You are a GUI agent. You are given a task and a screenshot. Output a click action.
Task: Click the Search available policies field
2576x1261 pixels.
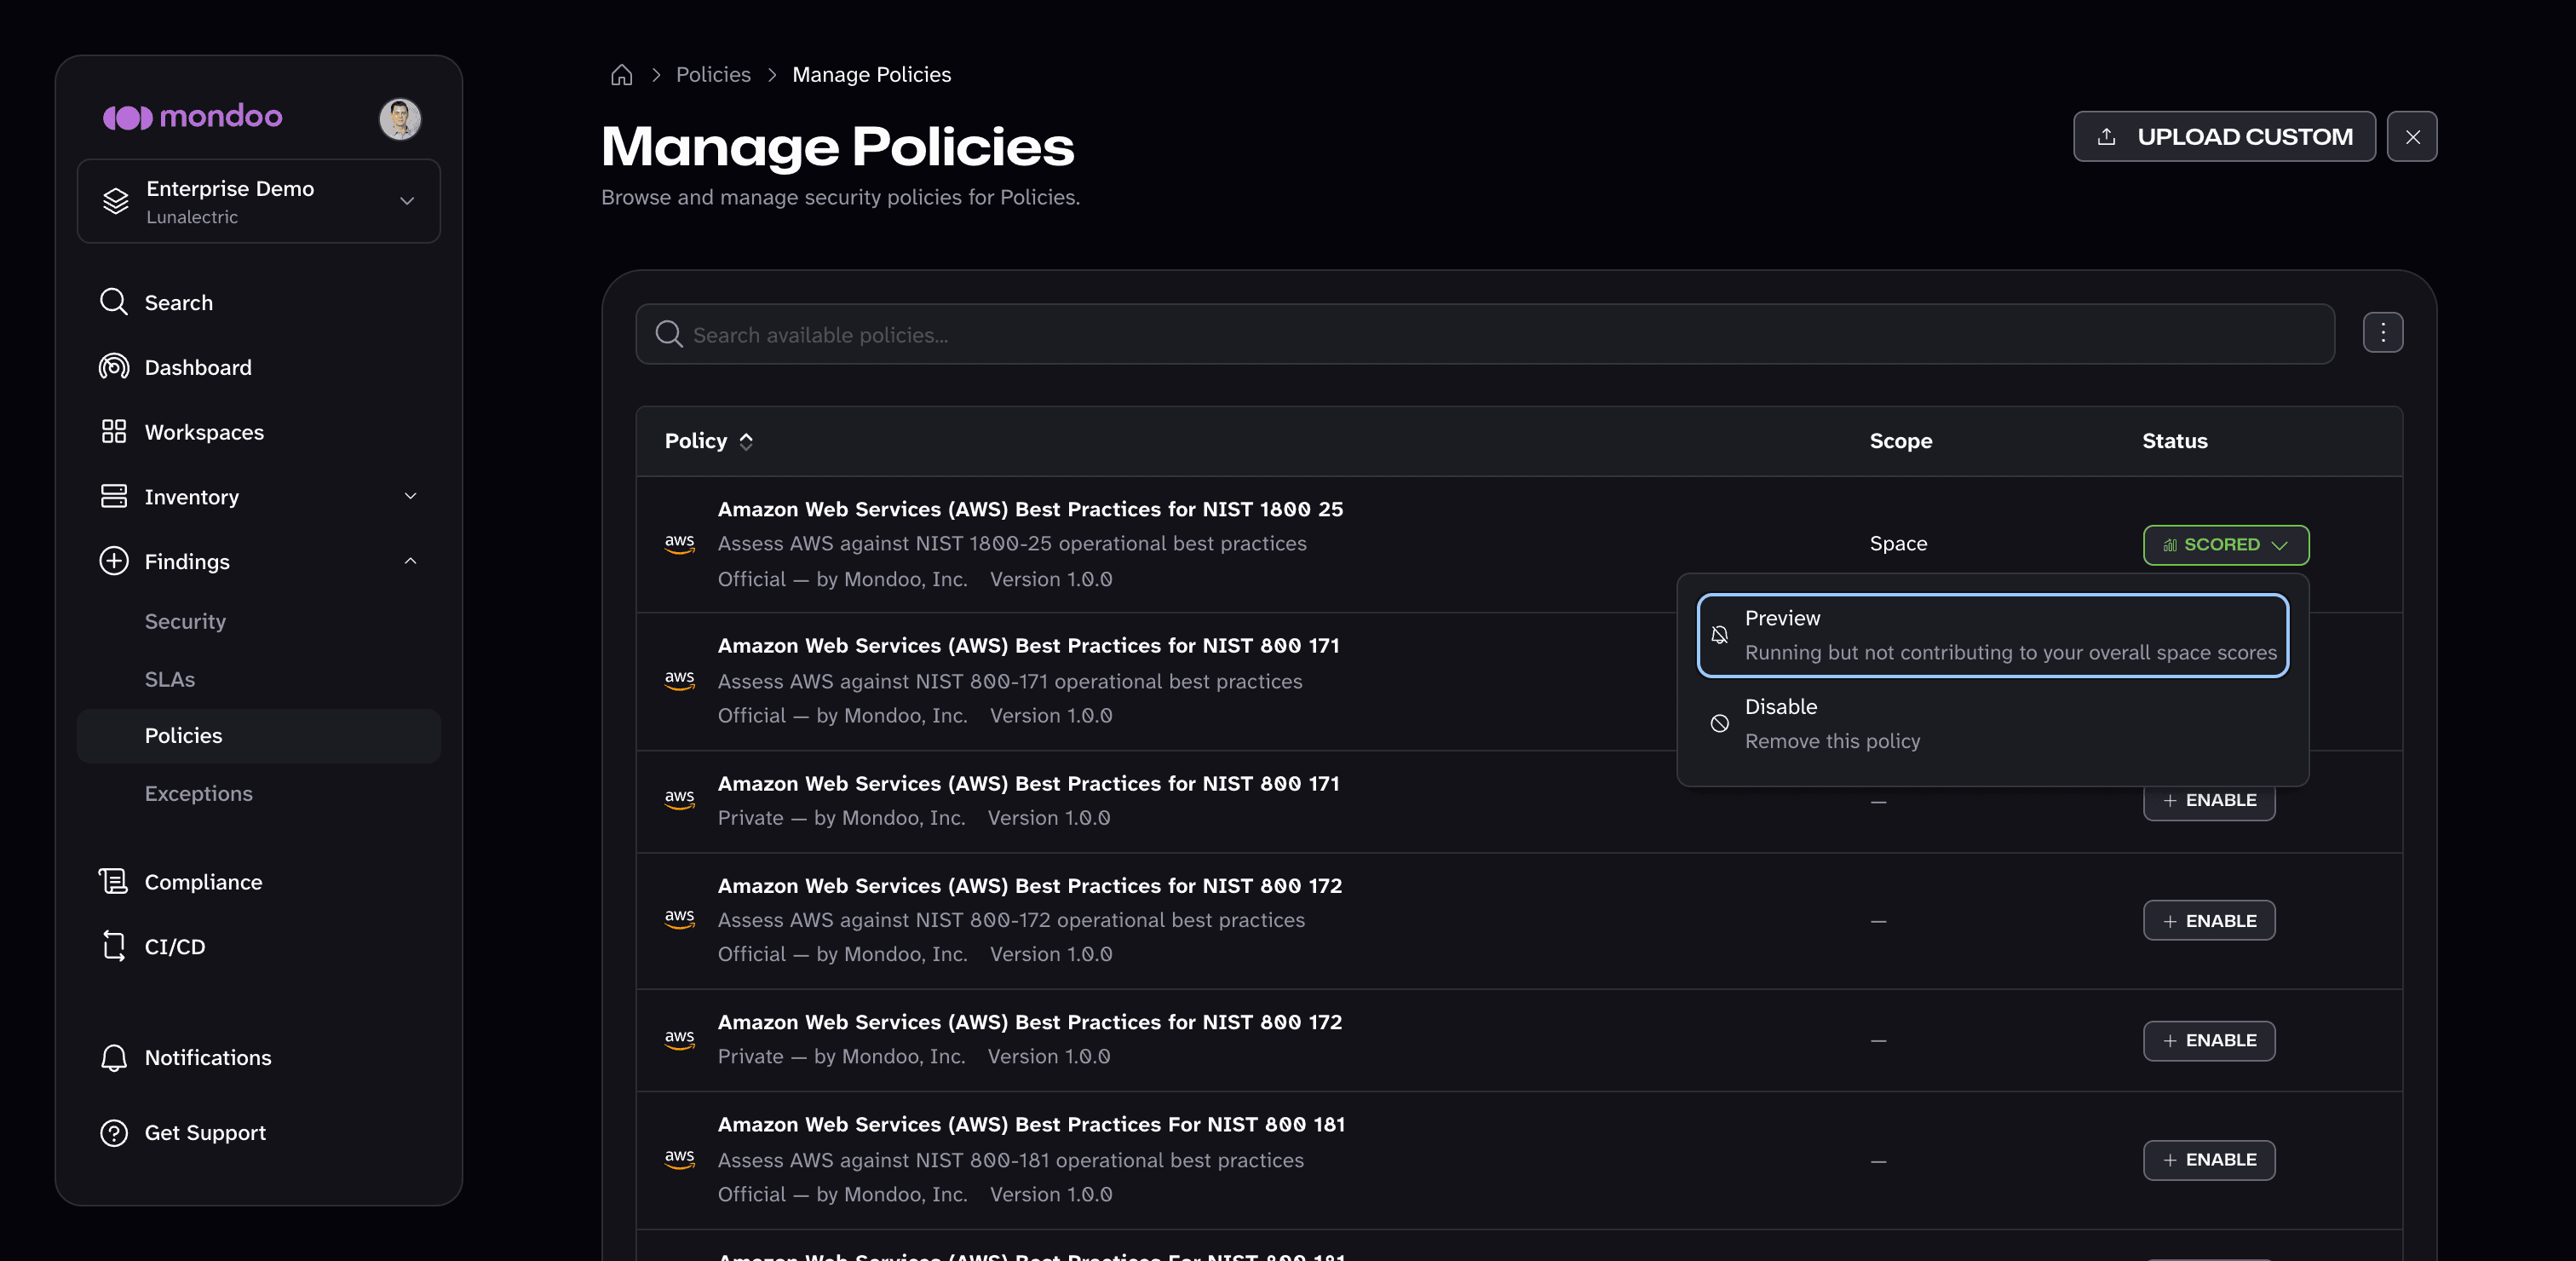pos(1485,335)
